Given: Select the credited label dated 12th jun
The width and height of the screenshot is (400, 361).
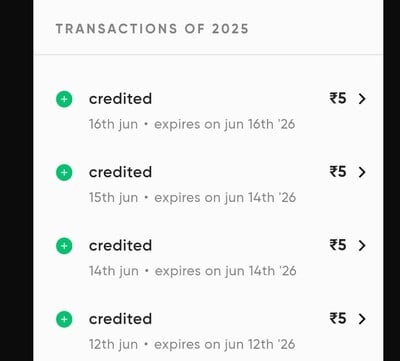Looking at the screenshot, I should [x=120, y=319].
